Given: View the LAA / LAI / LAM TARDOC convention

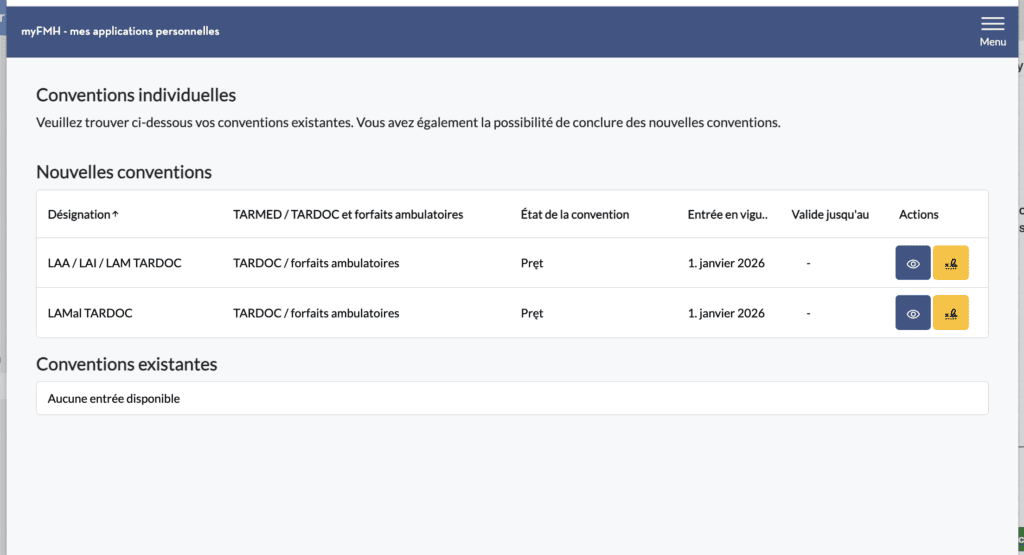Looking at the screenshot, I should point(912,263).
